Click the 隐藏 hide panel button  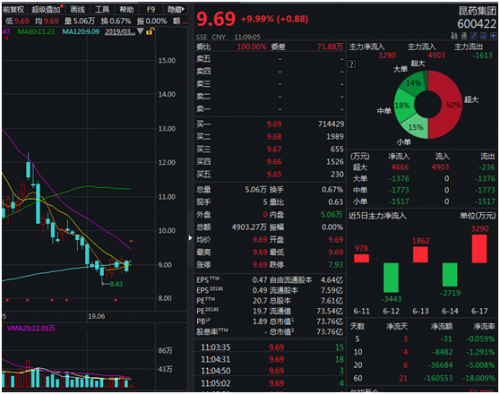pyautogui.click(x=176, y=10)
